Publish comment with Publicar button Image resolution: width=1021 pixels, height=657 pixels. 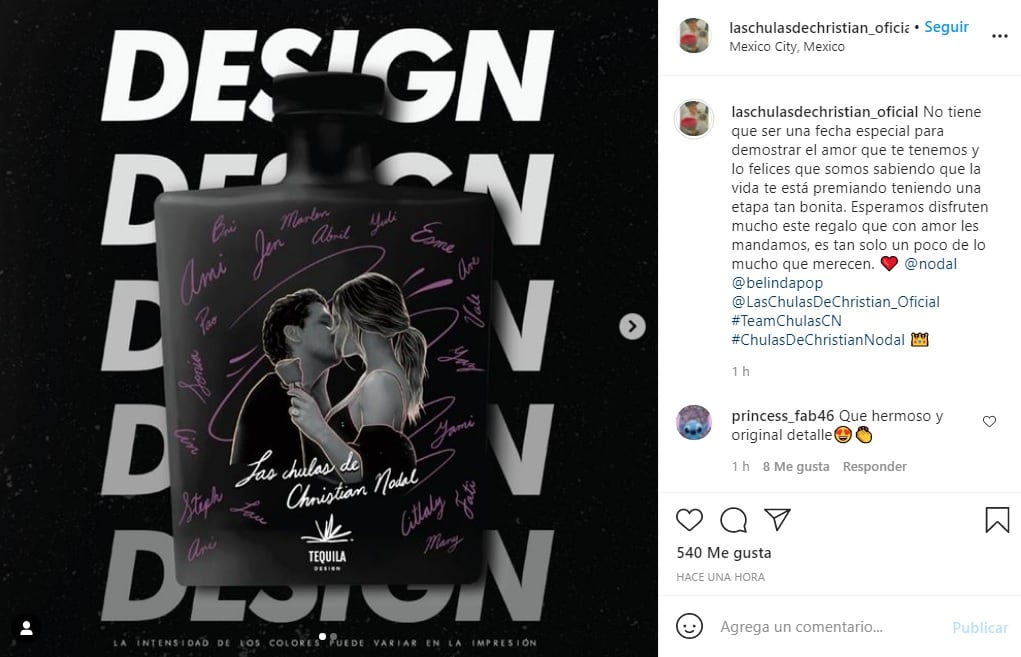(x=979, y=627)
